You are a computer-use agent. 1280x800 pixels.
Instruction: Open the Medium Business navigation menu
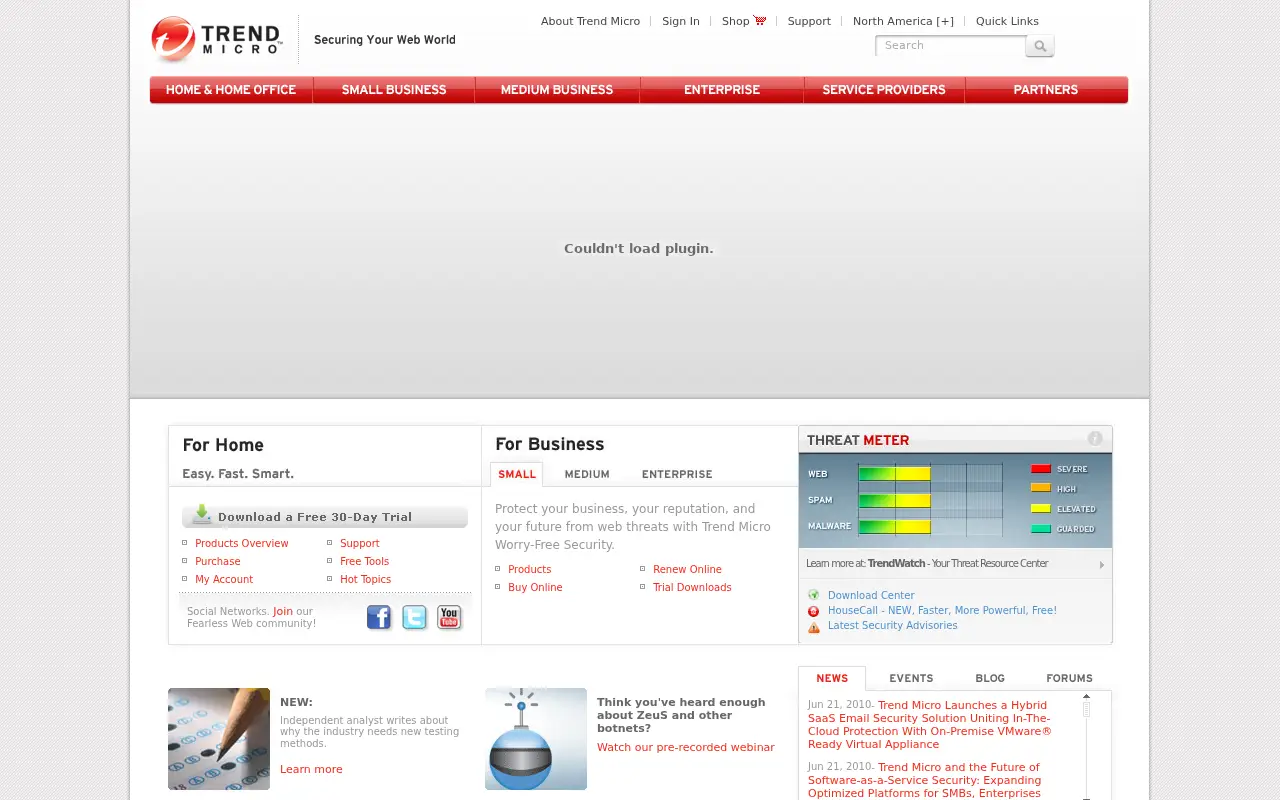(557, 90)
